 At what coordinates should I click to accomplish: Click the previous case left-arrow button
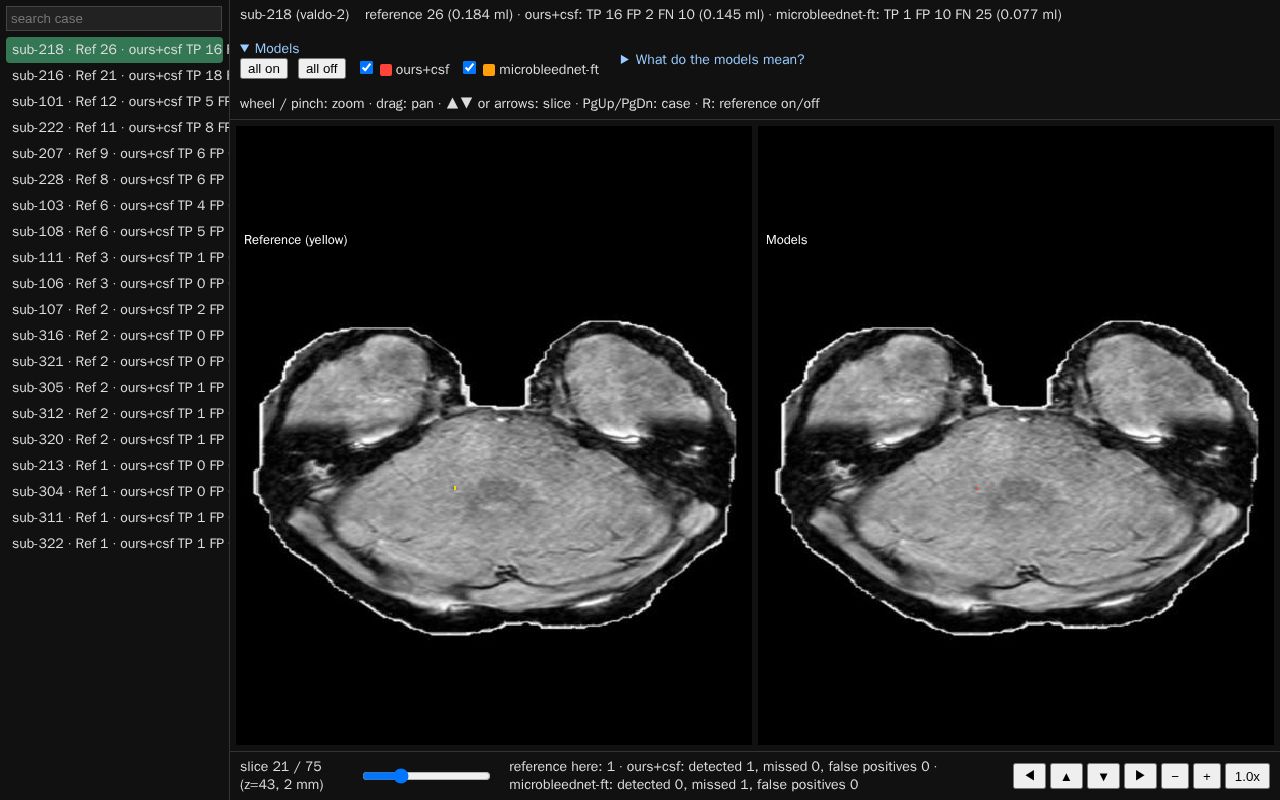1029,776
